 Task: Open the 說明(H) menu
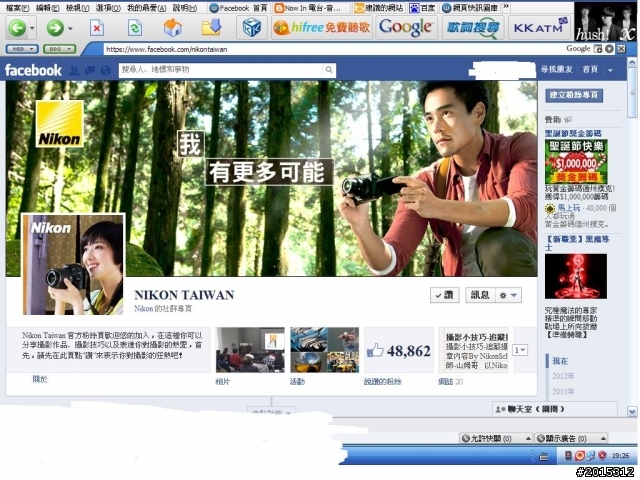(185, 8)
